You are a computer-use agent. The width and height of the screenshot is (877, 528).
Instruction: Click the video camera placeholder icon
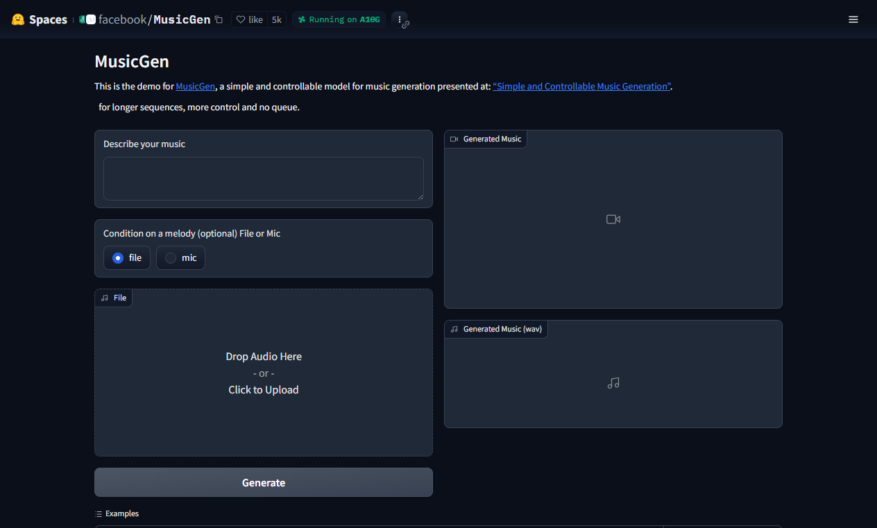coord(613,219)
